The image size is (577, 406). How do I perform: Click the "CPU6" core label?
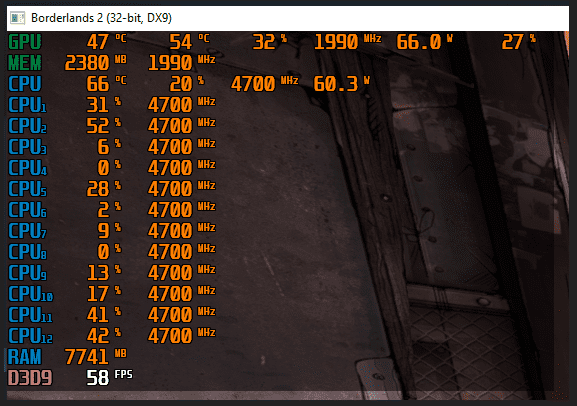(x=28, y=210)
